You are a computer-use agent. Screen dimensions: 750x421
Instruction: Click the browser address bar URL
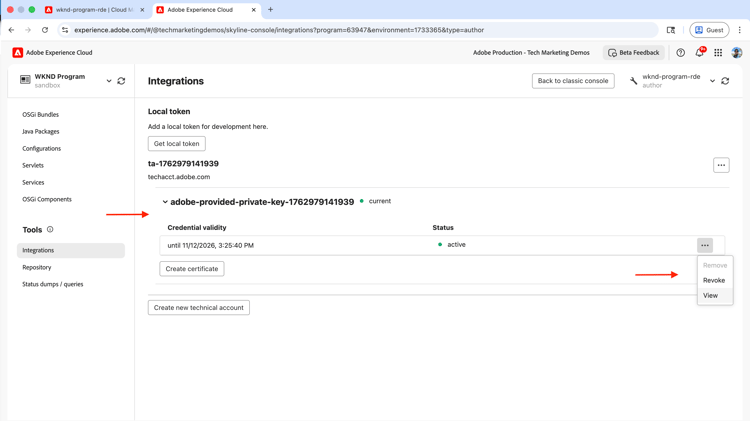279,30
